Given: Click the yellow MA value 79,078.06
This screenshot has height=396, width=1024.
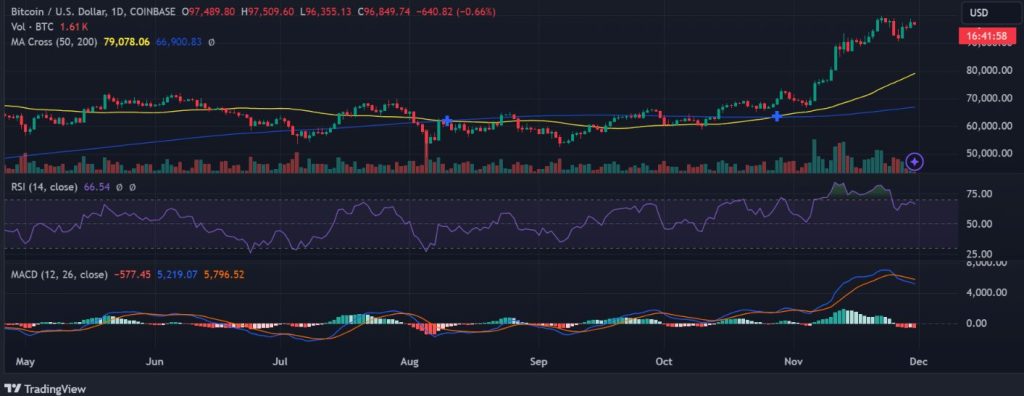Looking at the screenshot, I should pos(127,42).
